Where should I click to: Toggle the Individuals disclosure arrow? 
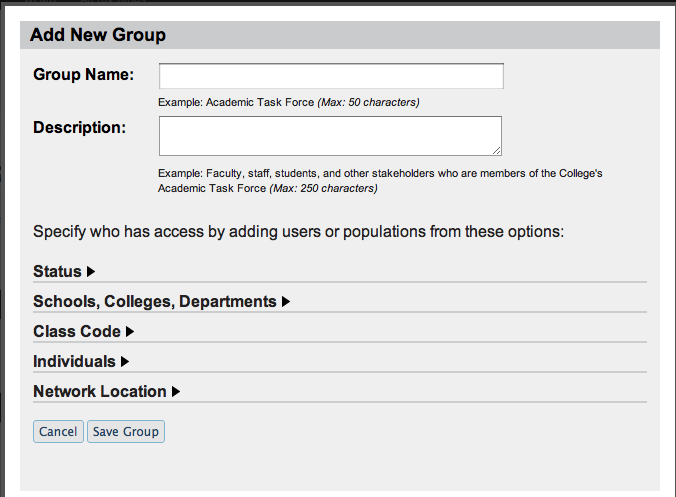125,362
